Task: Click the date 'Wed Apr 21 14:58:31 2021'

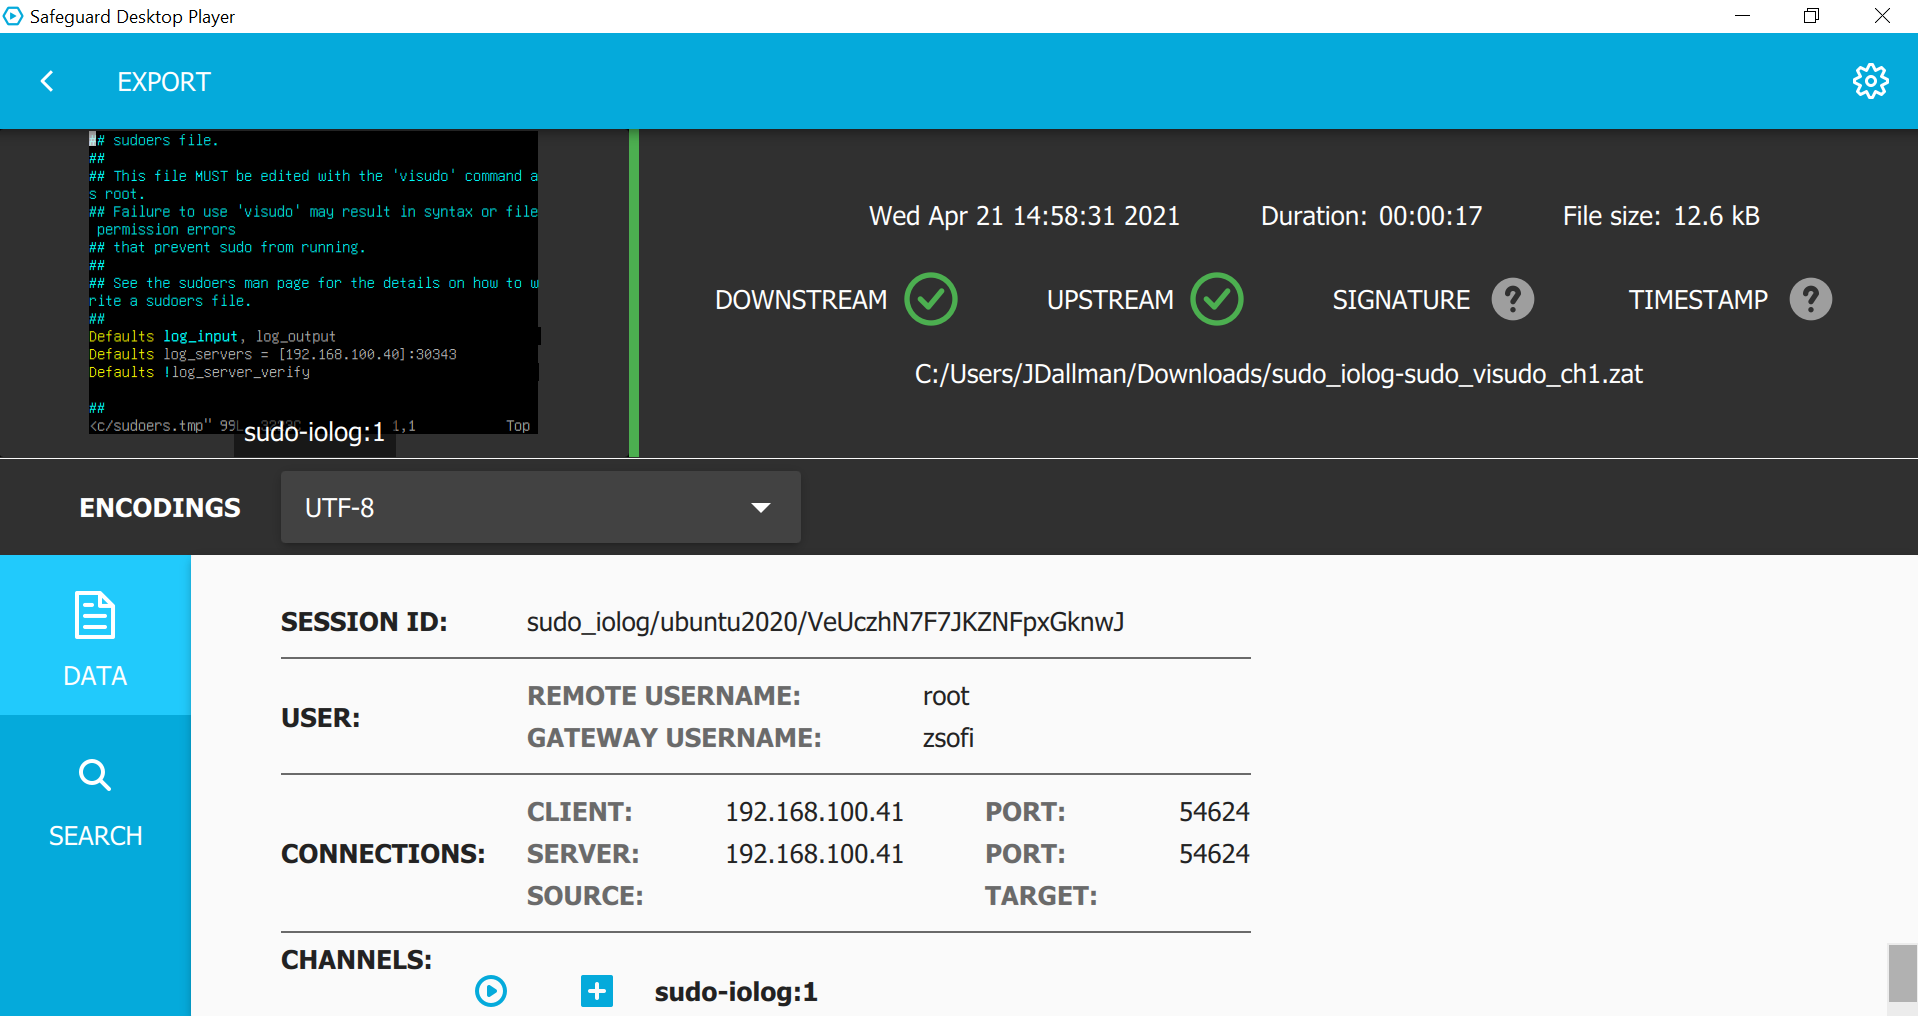Action: point(1024,216)
